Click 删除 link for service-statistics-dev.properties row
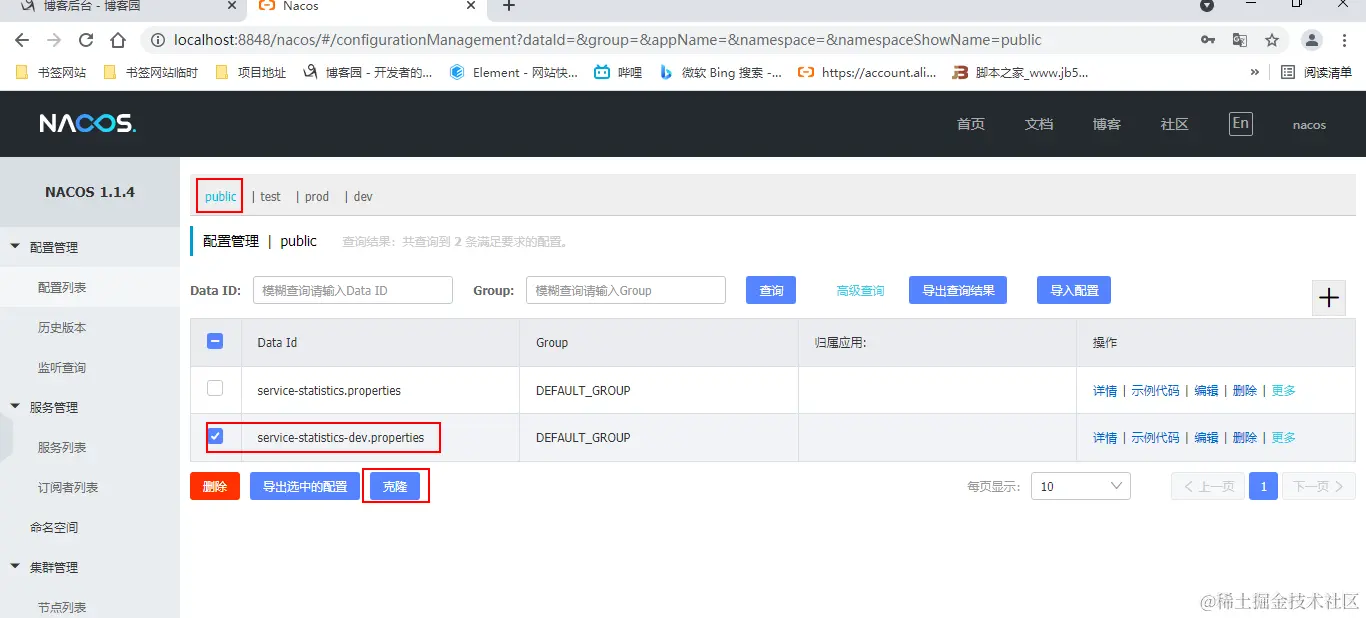 1245,437
